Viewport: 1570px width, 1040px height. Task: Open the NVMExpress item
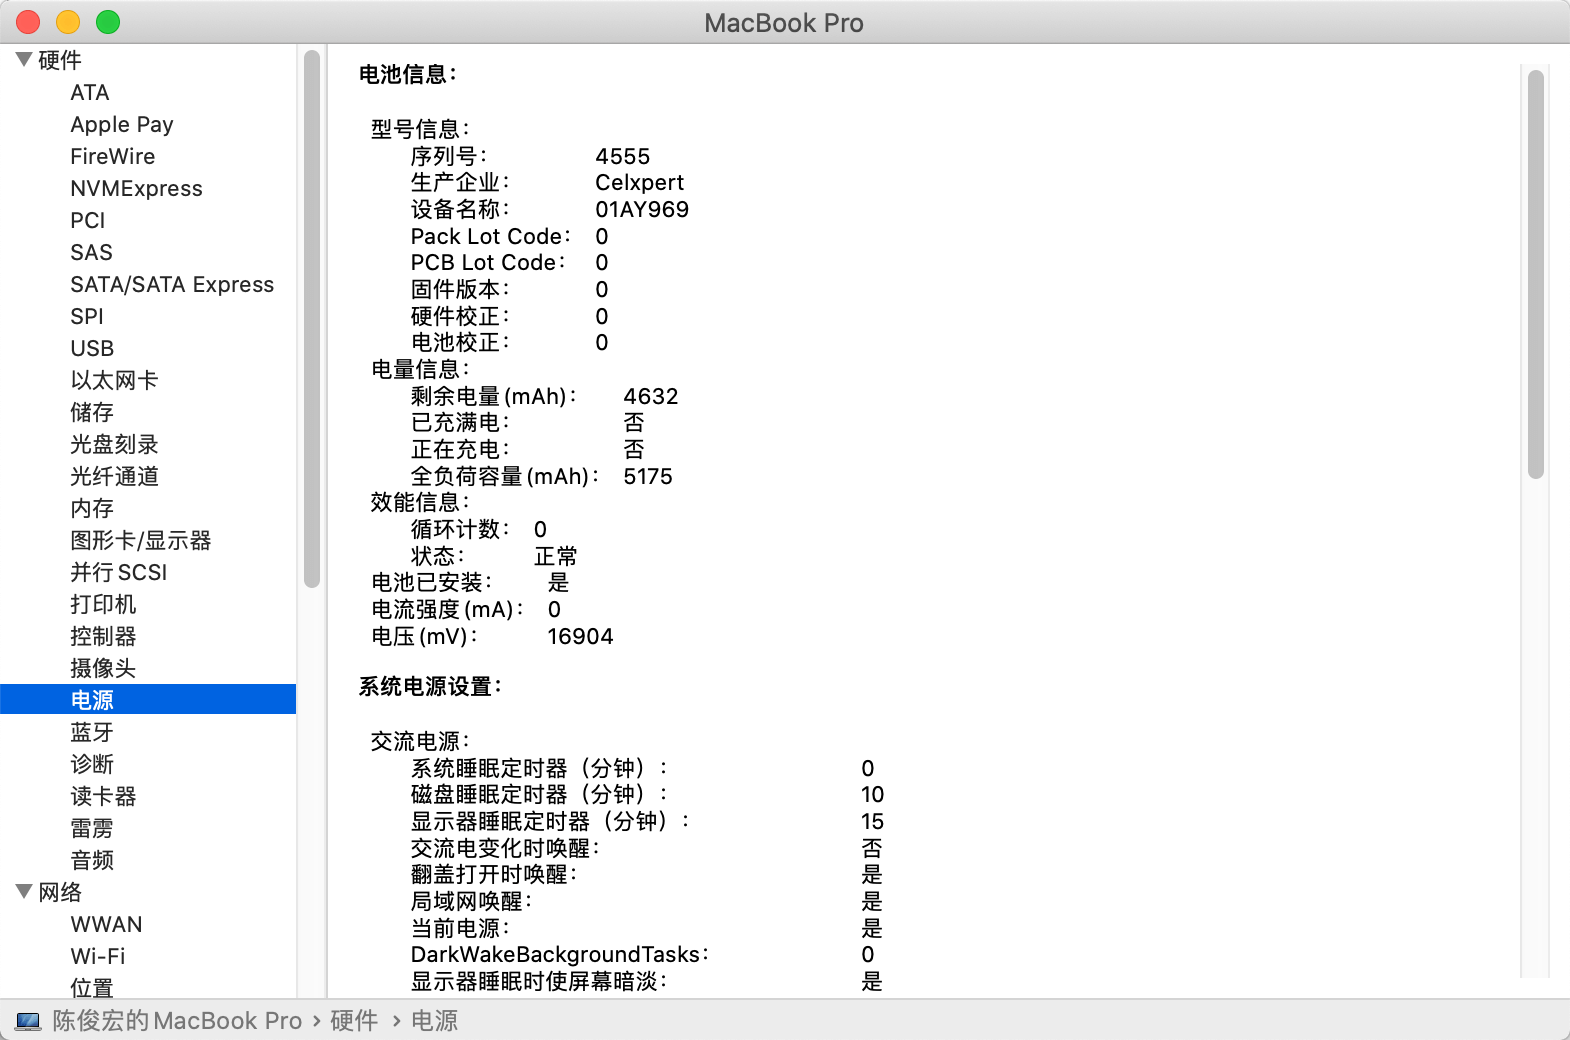(136, 188)
